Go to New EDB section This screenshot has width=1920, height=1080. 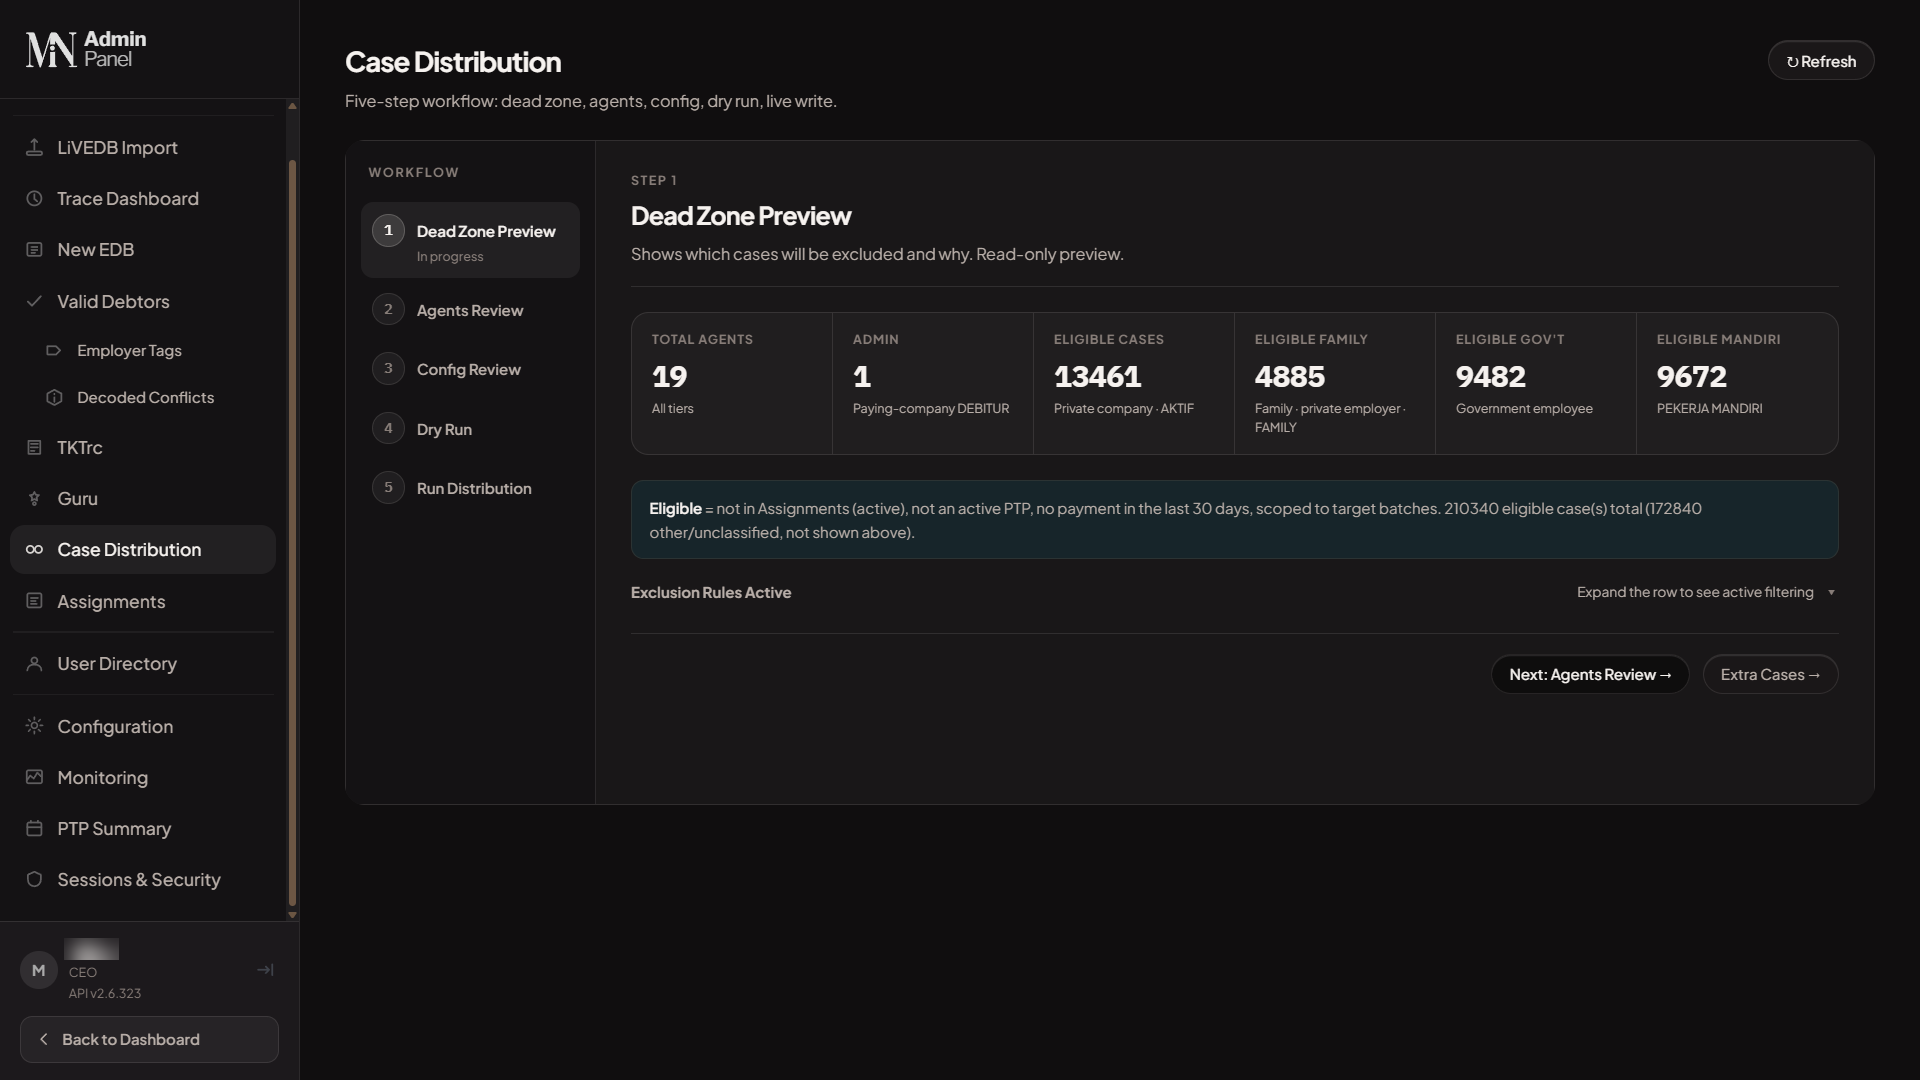[x=143, y=249]
